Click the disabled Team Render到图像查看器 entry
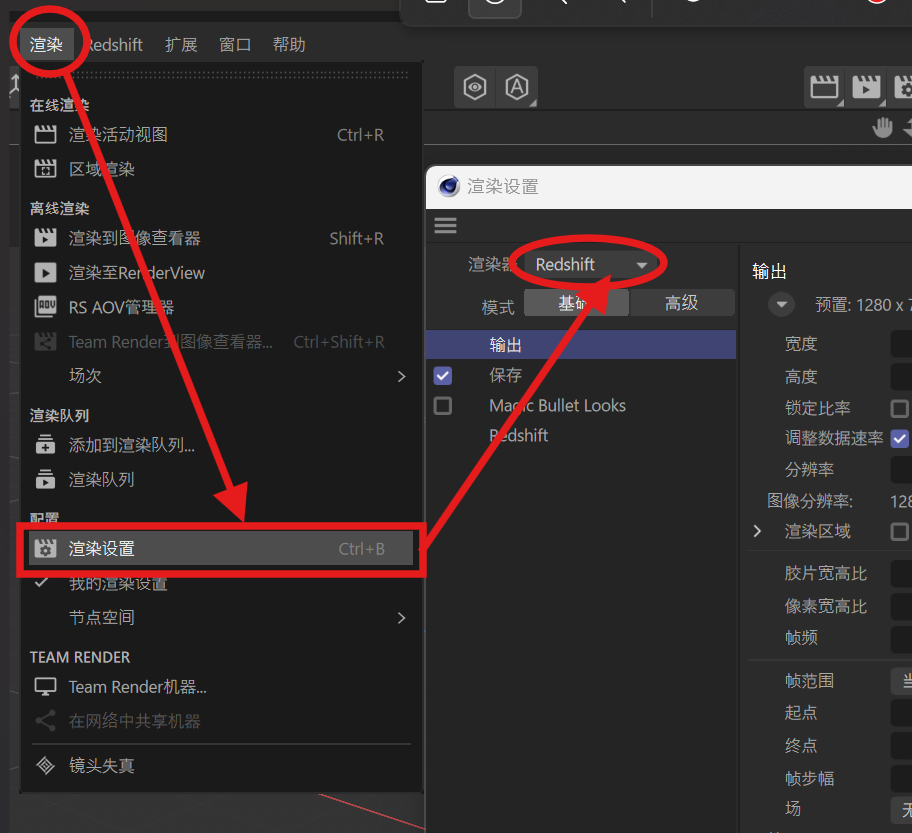Viewport: 912px width, 833px height. point(221,342)
